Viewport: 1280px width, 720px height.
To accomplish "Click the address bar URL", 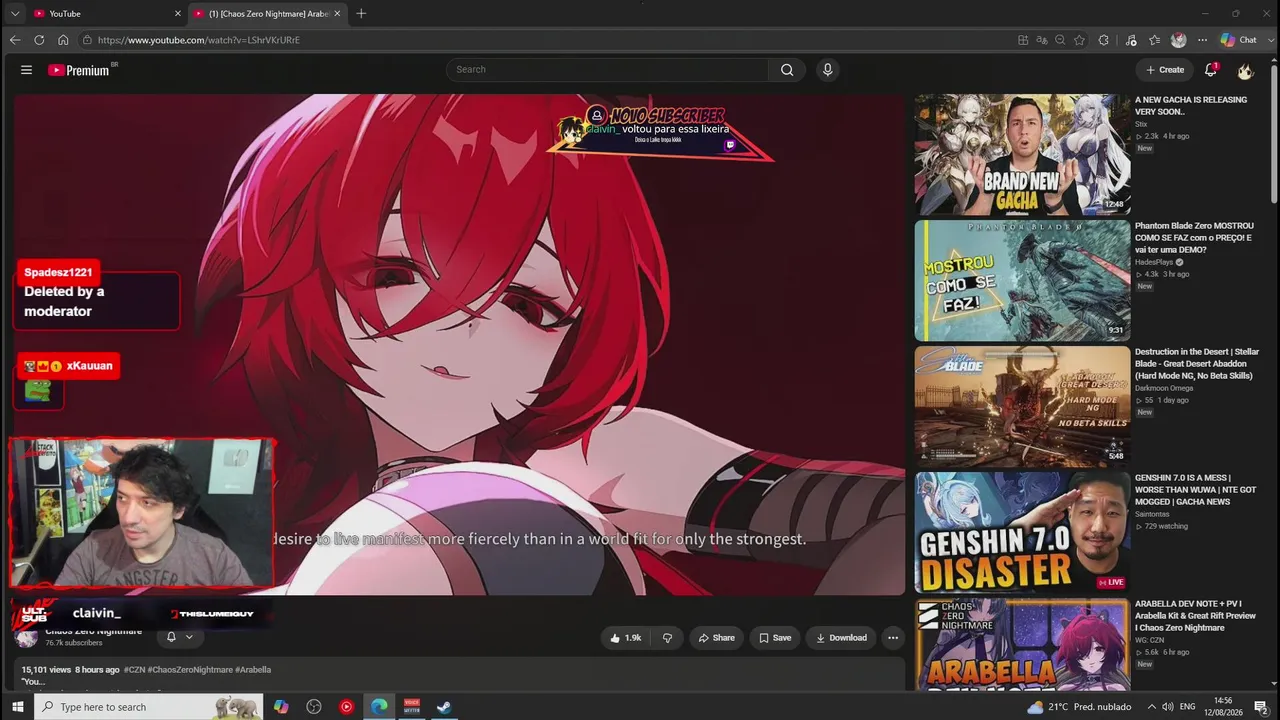I will click(199, 40).
